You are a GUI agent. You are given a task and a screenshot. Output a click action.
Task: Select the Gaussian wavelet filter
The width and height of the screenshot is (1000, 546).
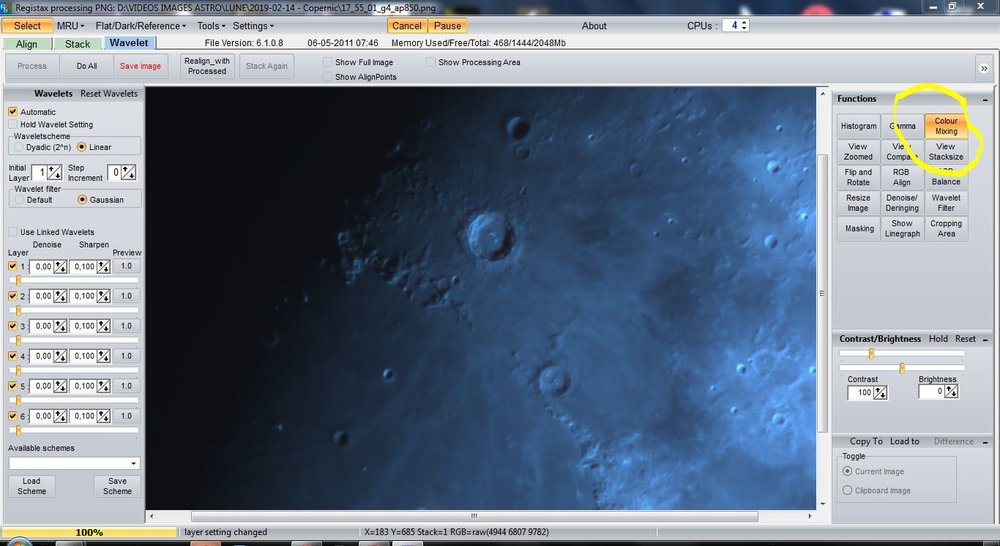[82, 200]
